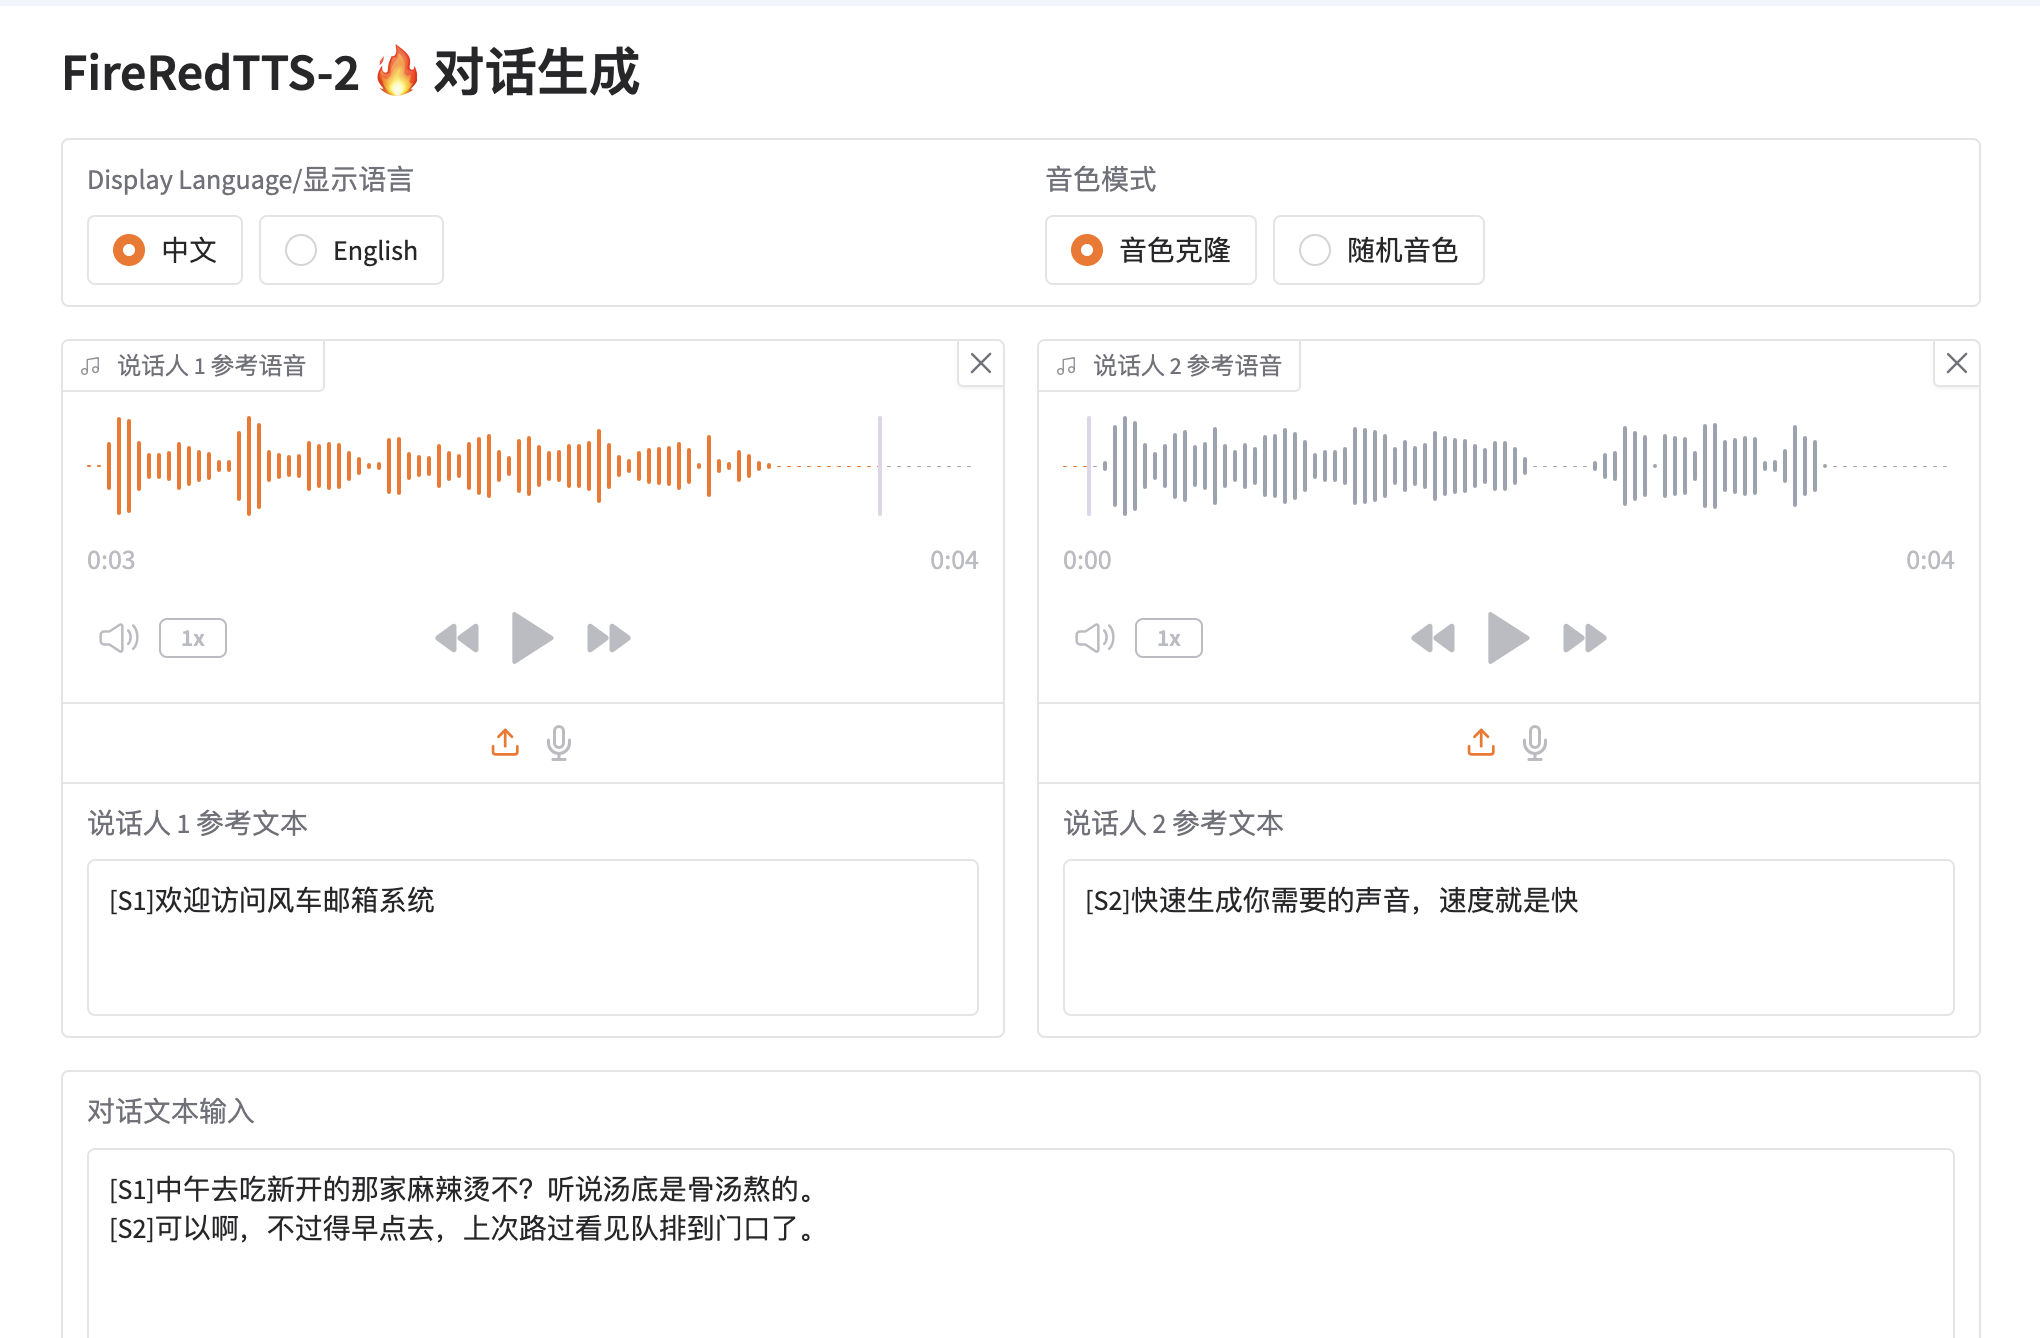Focus the 对话文本输入 text area

(1021, 1243)
